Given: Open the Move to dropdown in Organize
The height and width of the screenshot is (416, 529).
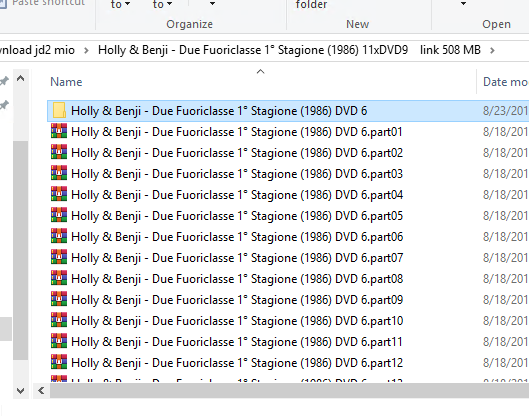Looking at the screenshot, I should pos(120,4).
